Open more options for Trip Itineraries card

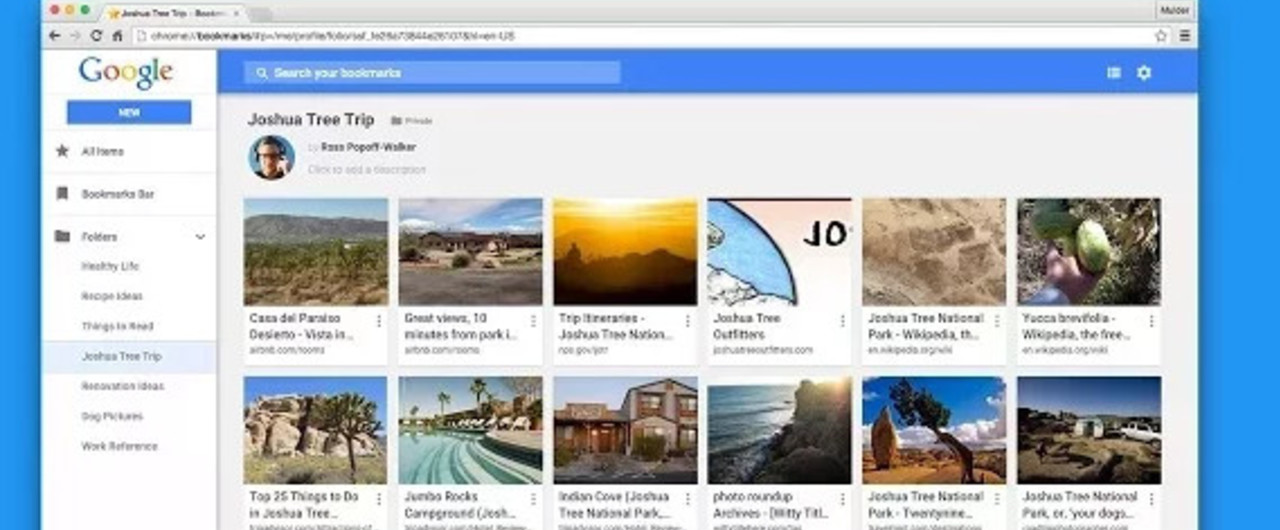pyautogui.click(x=687, y=321)
